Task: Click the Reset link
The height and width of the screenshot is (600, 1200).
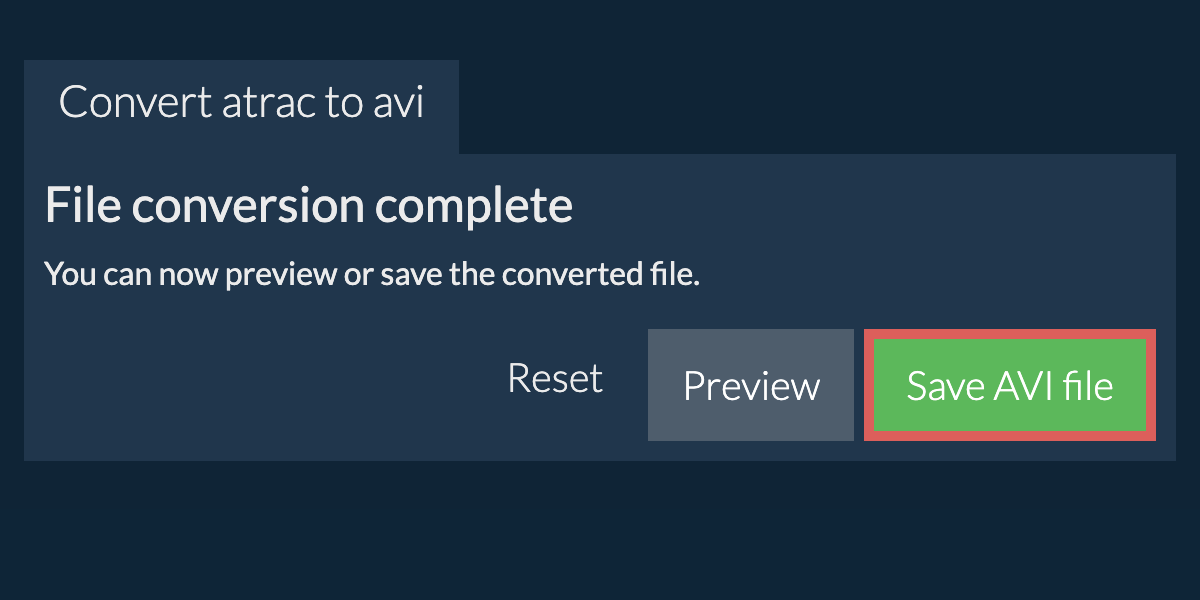Action: [x=555, y=379]
